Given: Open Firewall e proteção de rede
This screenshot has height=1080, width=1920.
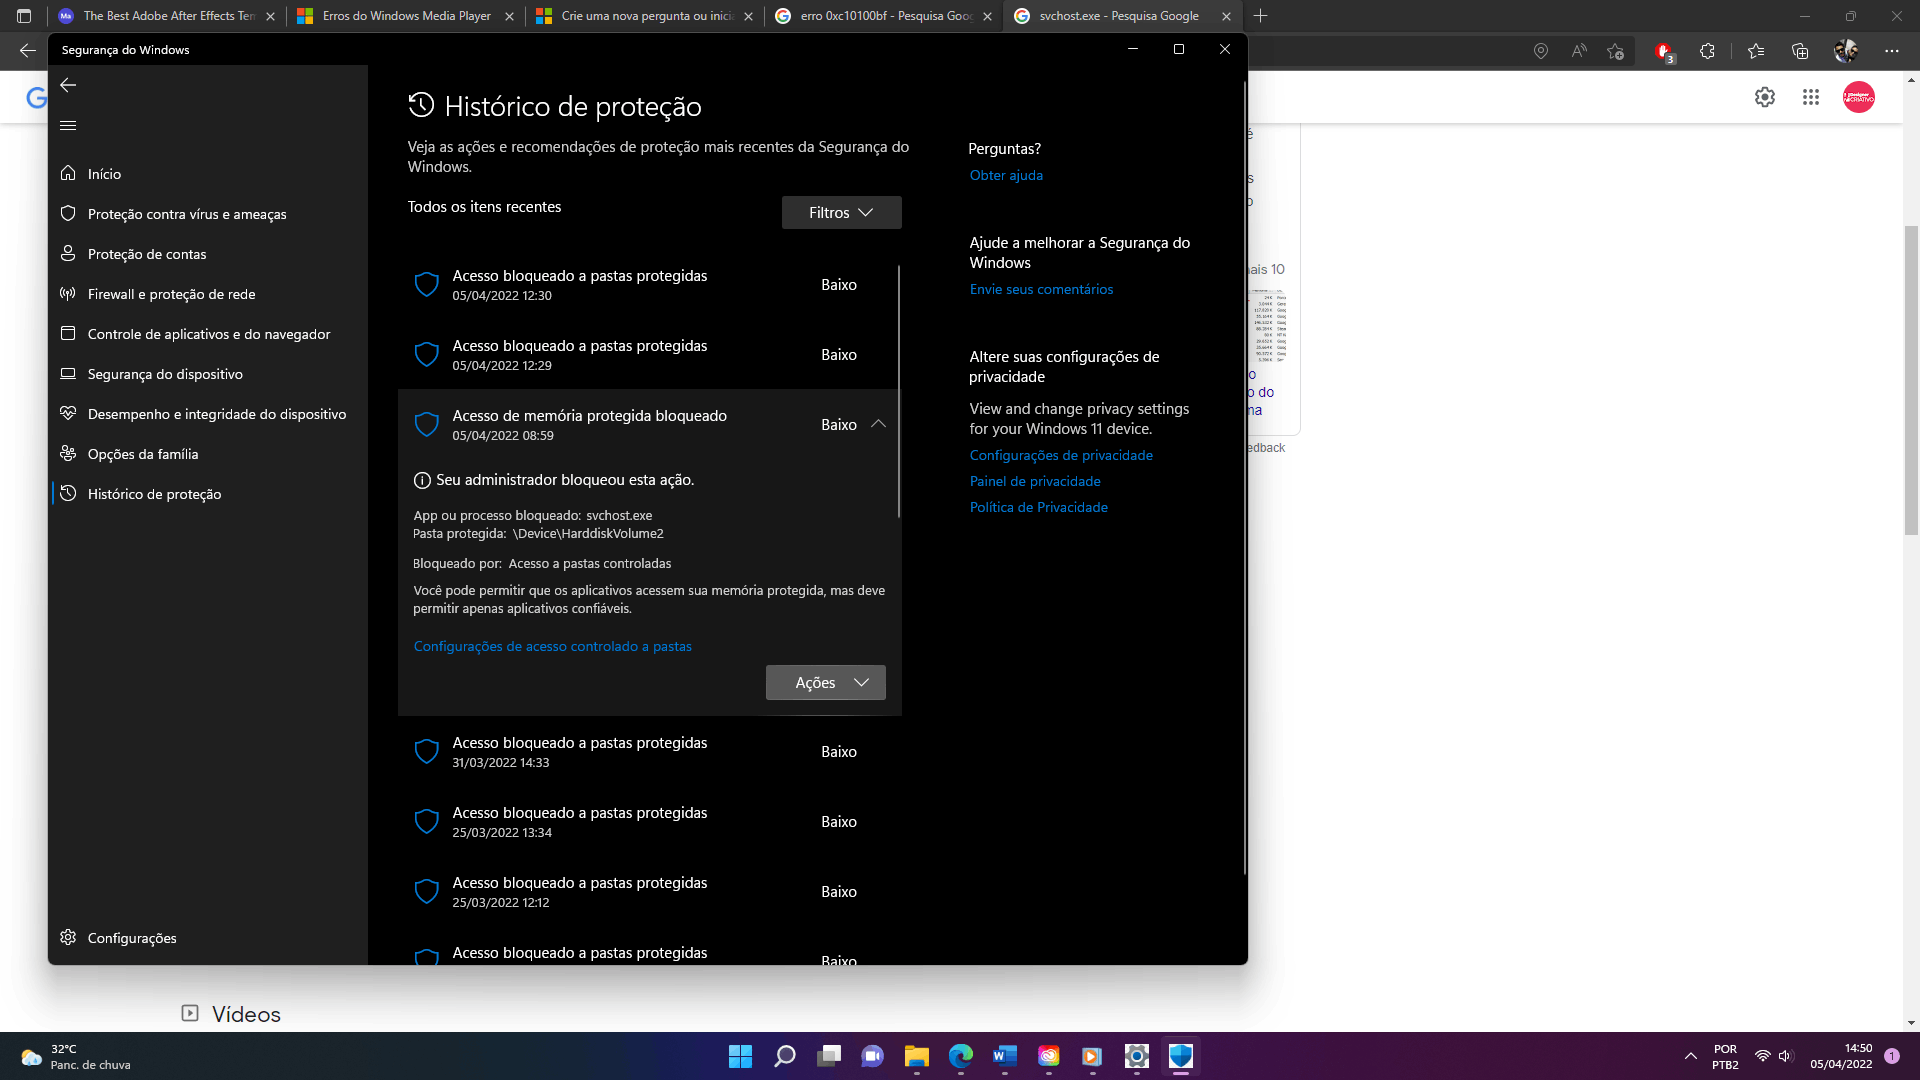Looking at the screenshot, I should point(208,294).
